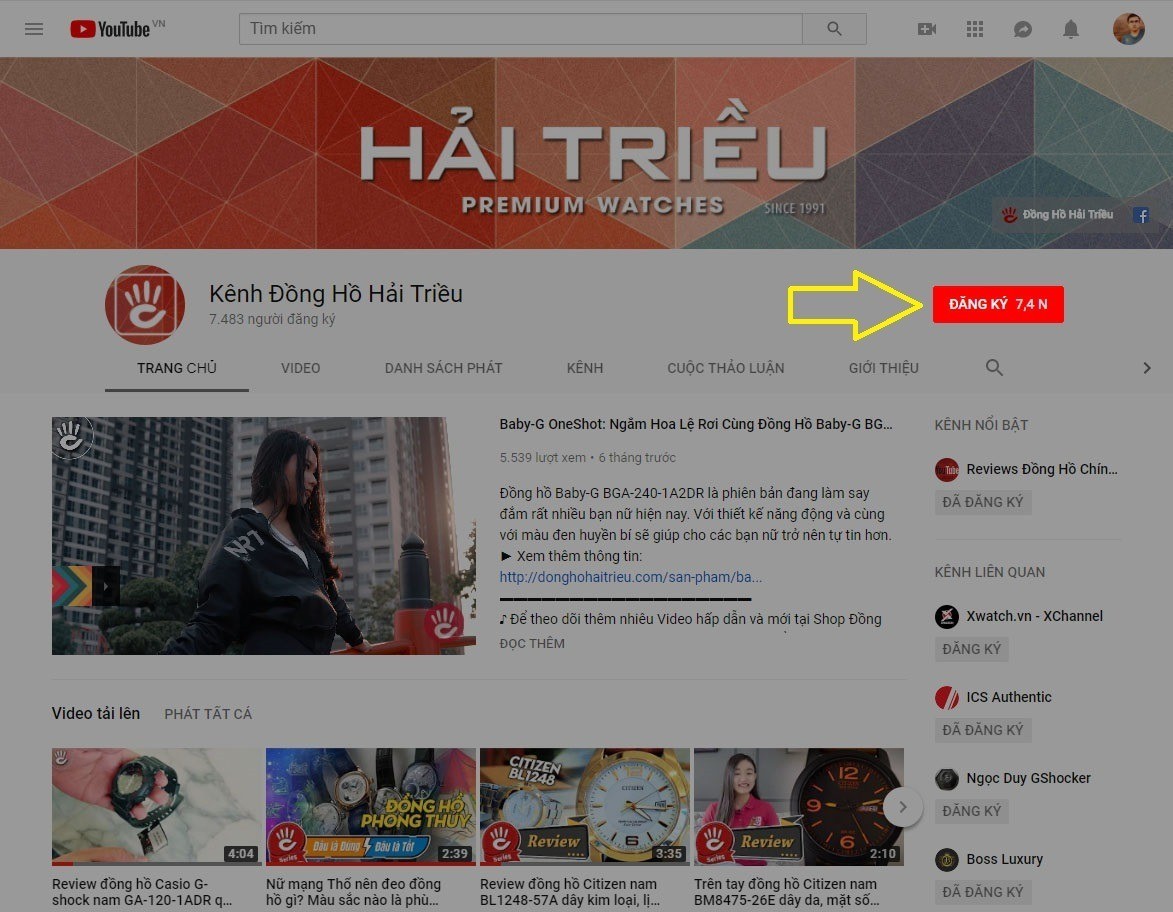1173x912 pixels.
Task: Click 7.483 người đăng ký count
Action: point(272,319)
